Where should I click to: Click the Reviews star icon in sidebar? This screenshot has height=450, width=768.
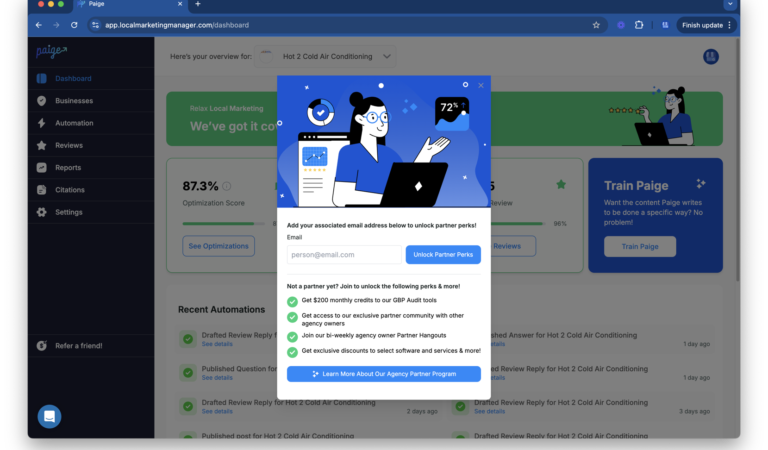coord(42,145)
